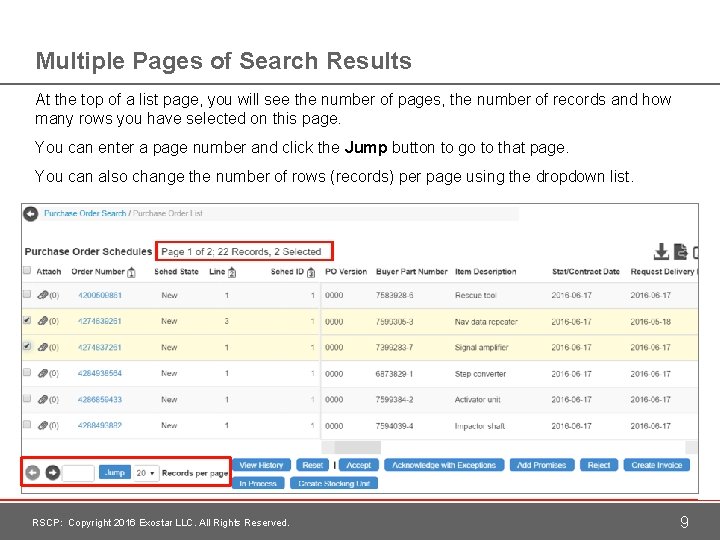This screenshot has width=720, height=540.
Task: Uncheck the row for order 4274637261
Action: 27,346
